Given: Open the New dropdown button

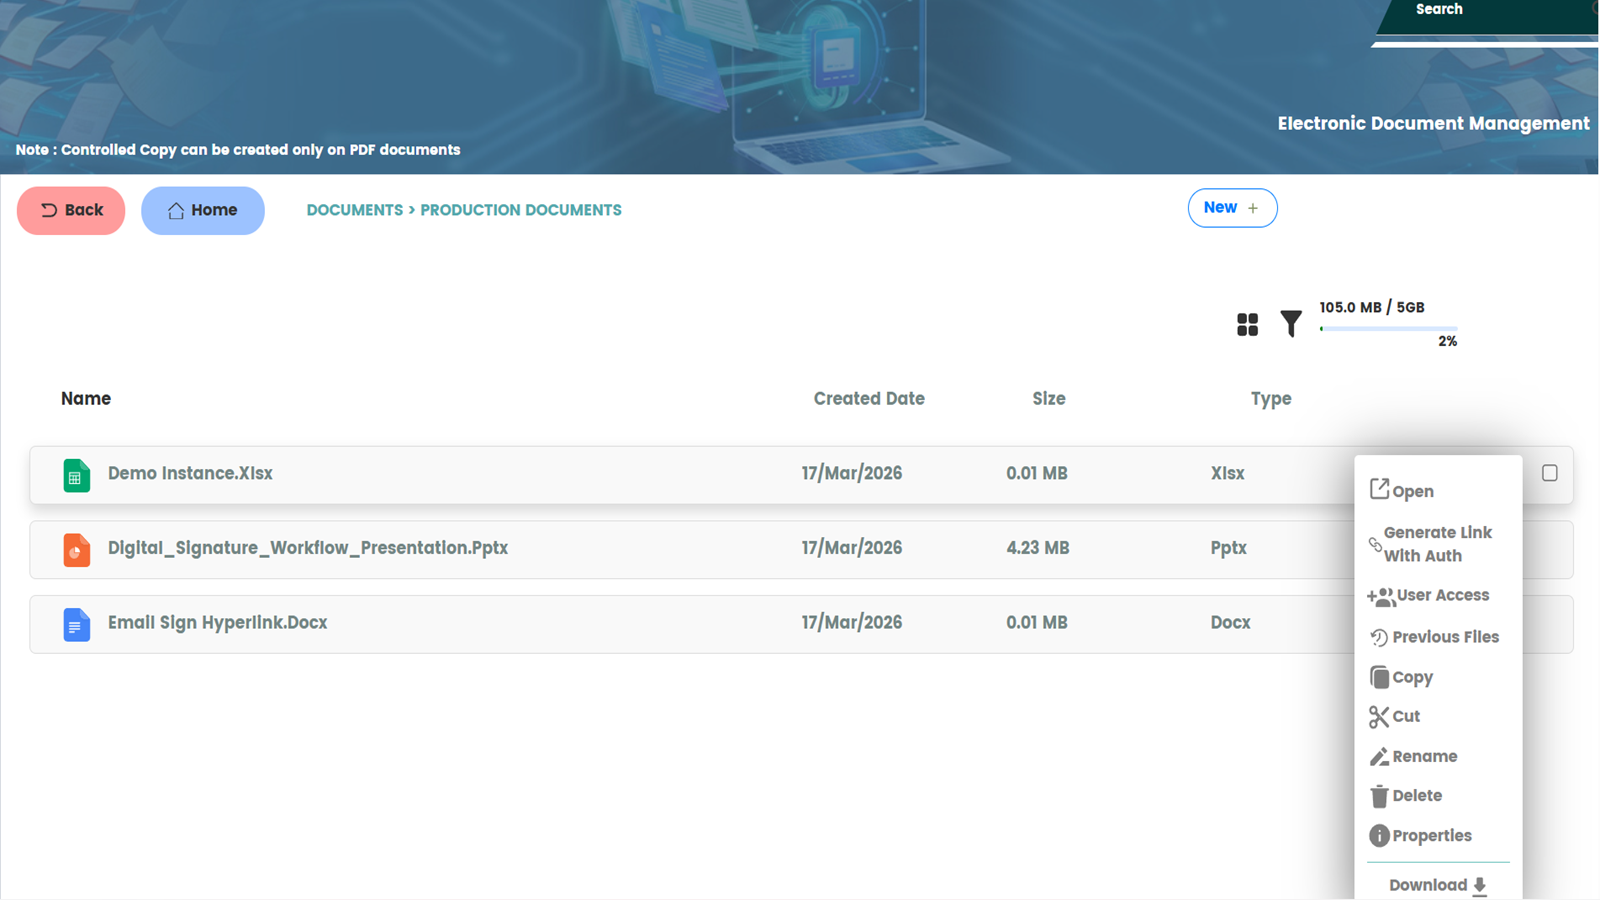Looking at the screenshot, I should 1231,208.
